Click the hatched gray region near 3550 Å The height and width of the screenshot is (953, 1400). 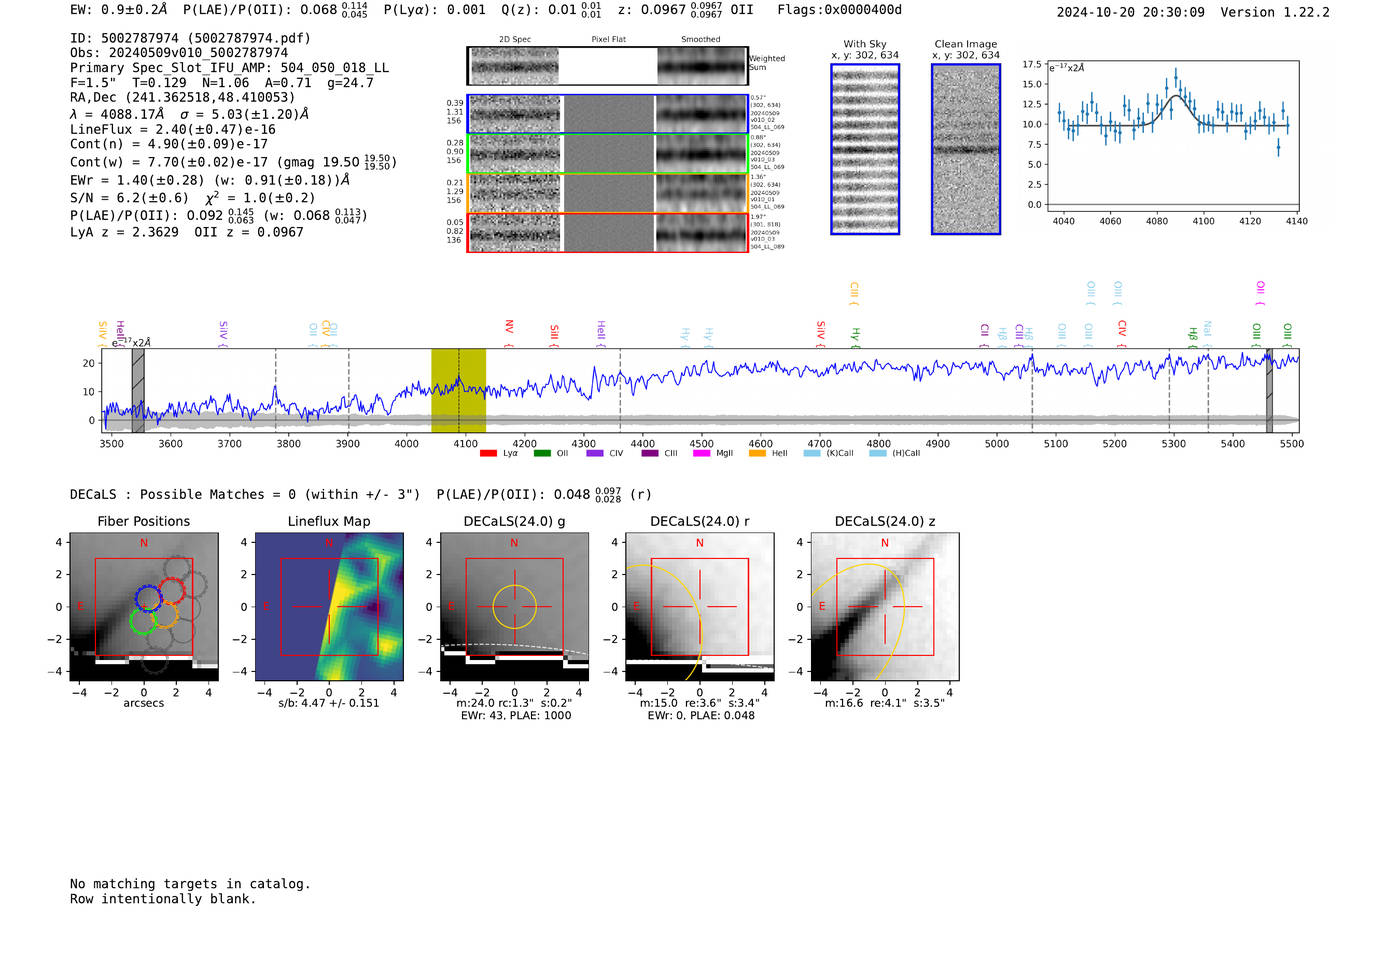click(138, 390)
